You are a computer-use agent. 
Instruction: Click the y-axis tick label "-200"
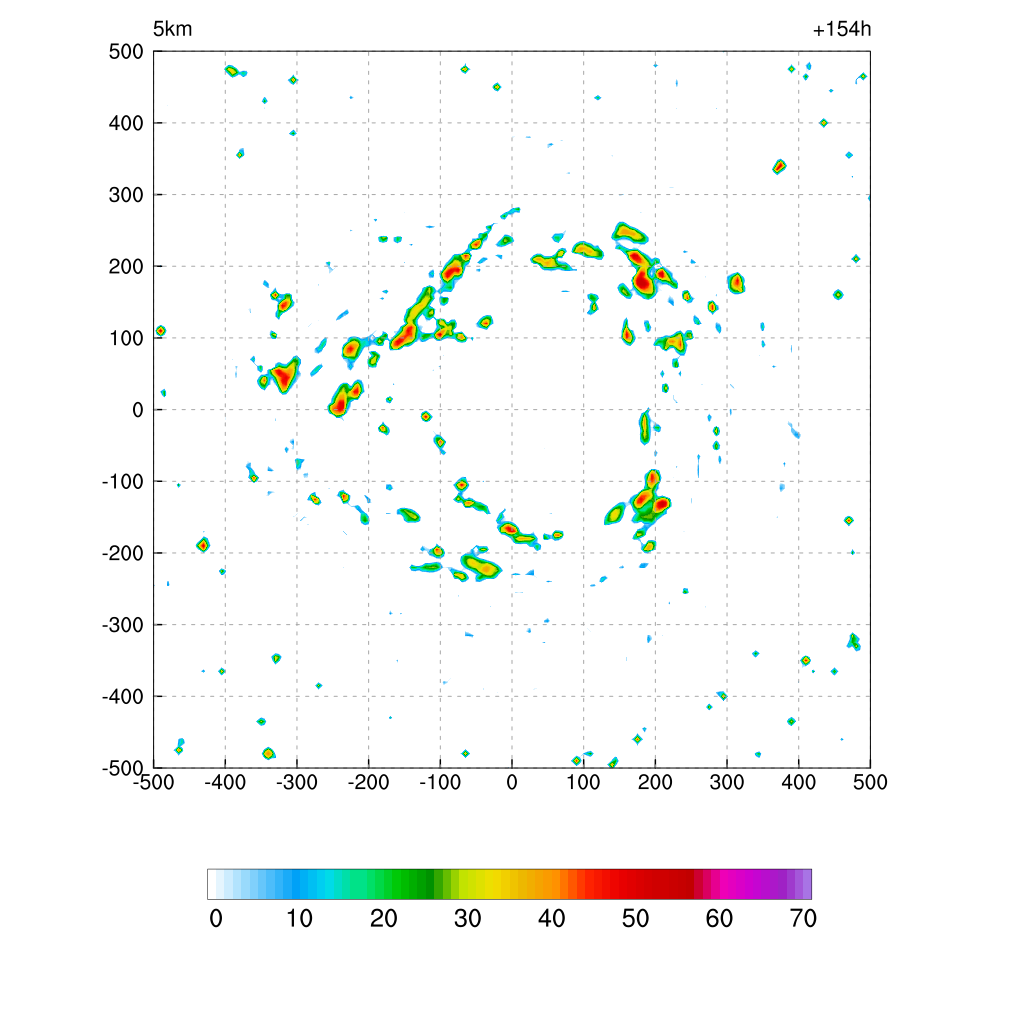(x=123, y=553)
